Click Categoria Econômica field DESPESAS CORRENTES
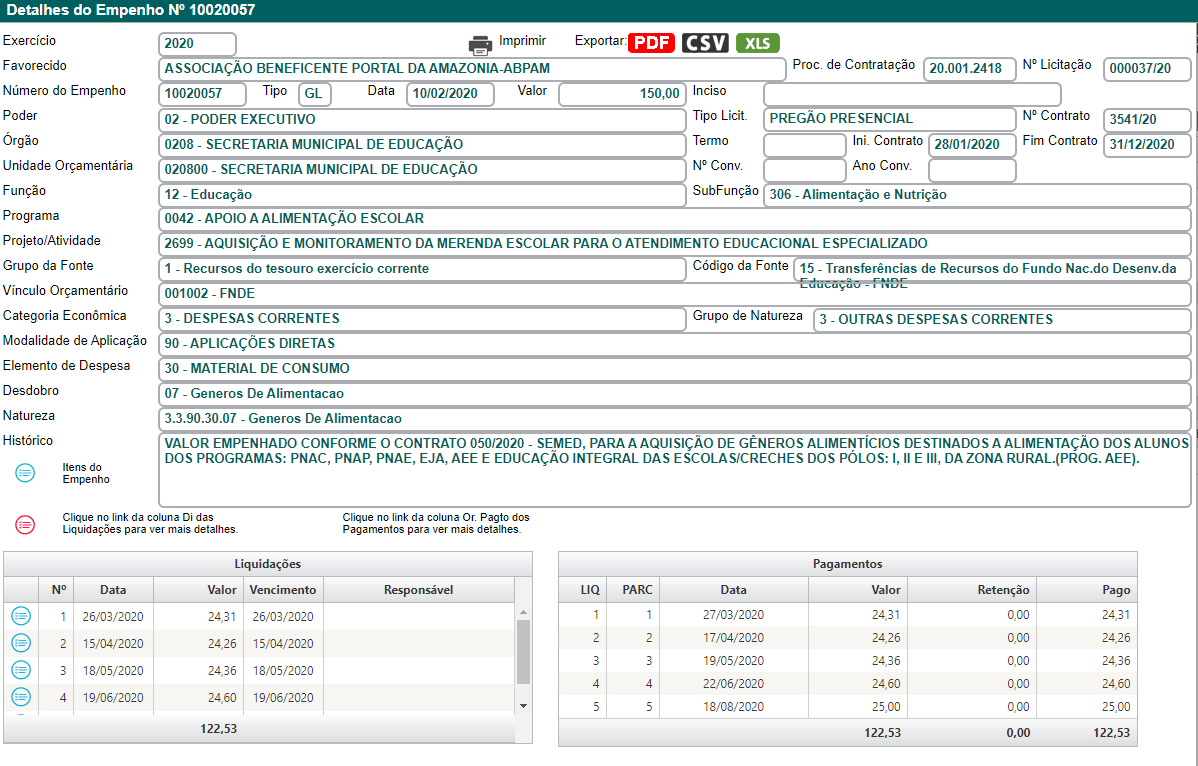This screenshot has width=1198, height=766. click(422, 318)
